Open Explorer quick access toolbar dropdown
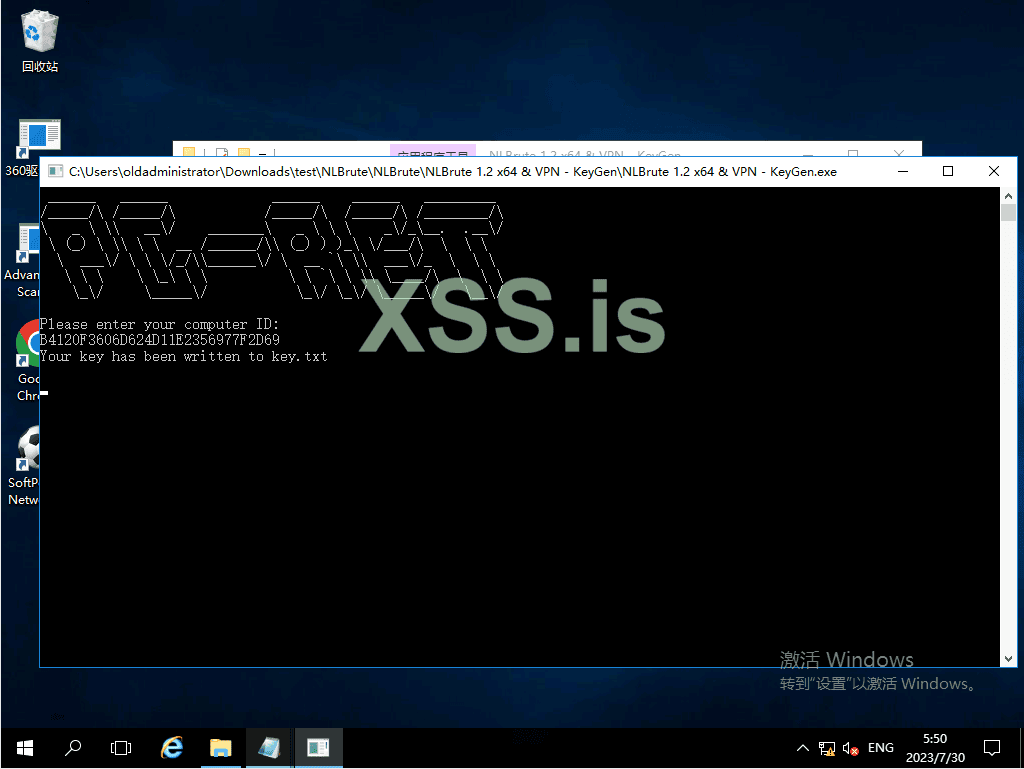Screen dimensions: 1024x769 [x=263, y=153]
